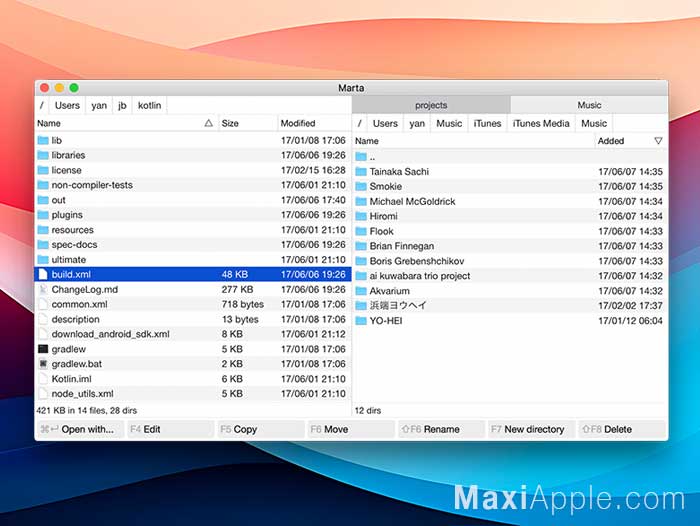700x526 pixels.
Task: Click the F5 Copy button
Action: [261, 429]
